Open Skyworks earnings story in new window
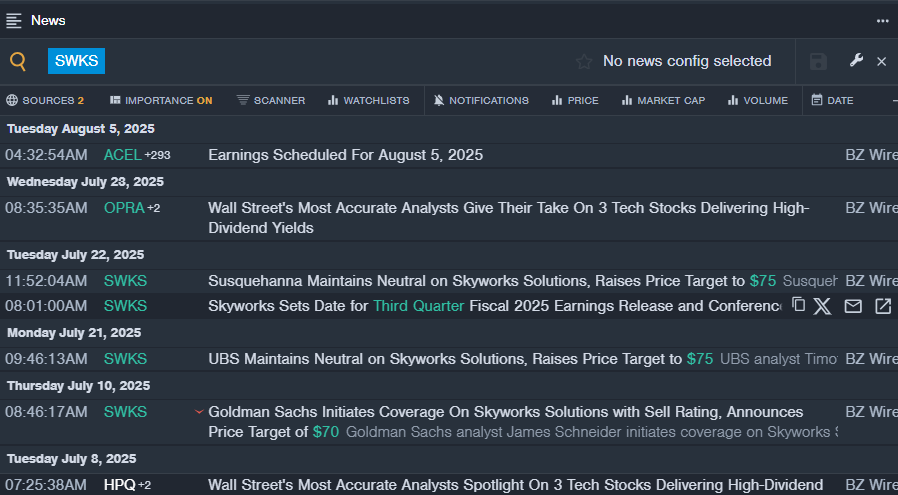The width and height of the screenshot is (898, 495). [883, 307]
